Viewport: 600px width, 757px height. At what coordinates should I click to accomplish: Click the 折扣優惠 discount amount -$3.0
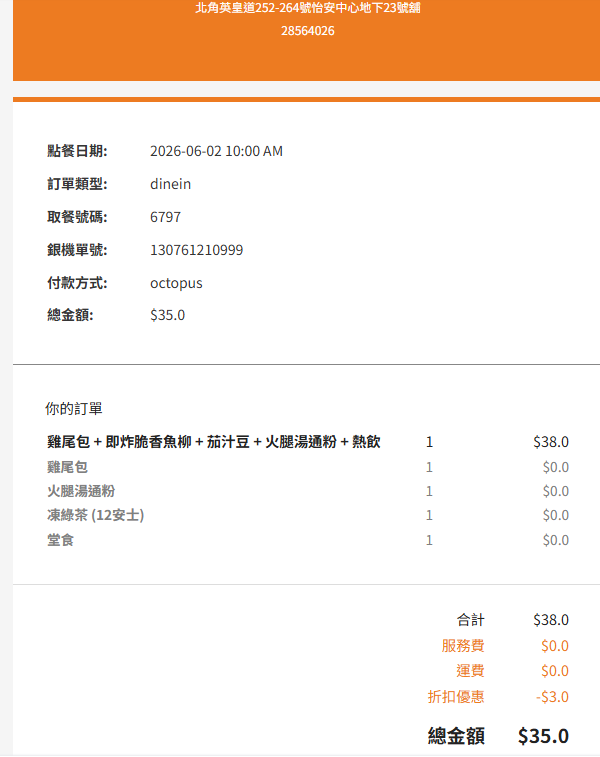pyautogui.click(x=552, y=697)
